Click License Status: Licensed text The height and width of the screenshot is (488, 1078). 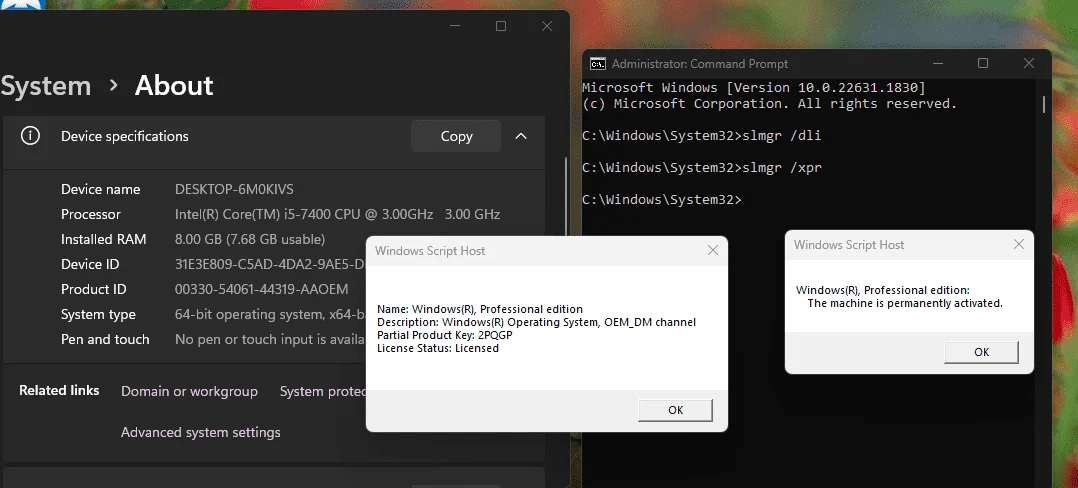click(x=438, y=348)
